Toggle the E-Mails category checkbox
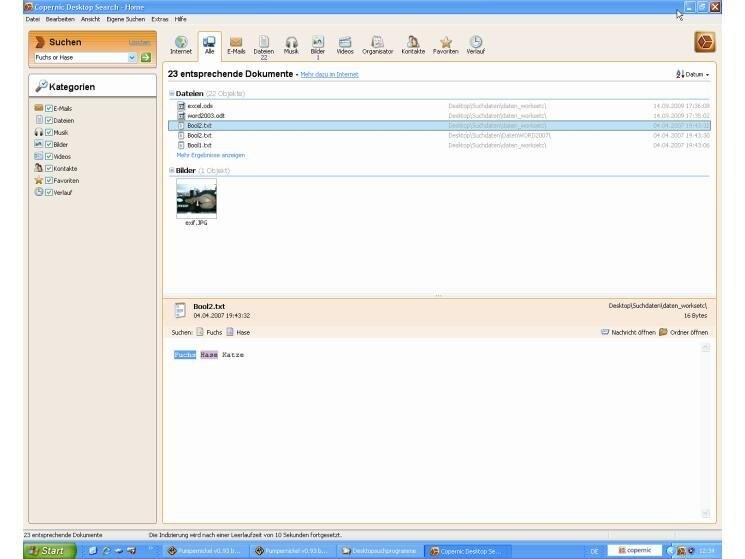The width and height of the screenshot is (745, 559). point(49,108)
